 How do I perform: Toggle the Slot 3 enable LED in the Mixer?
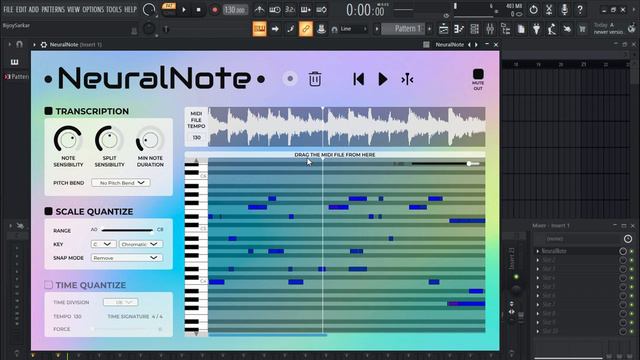tap(632, 269)
